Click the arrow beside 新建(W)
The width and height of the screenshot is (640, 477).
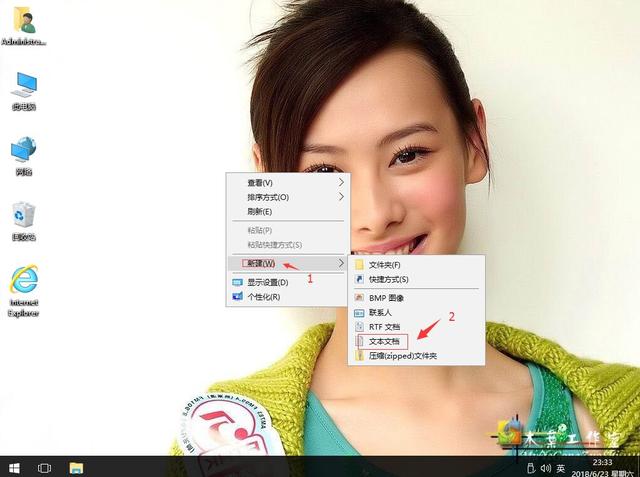(341, 264)
